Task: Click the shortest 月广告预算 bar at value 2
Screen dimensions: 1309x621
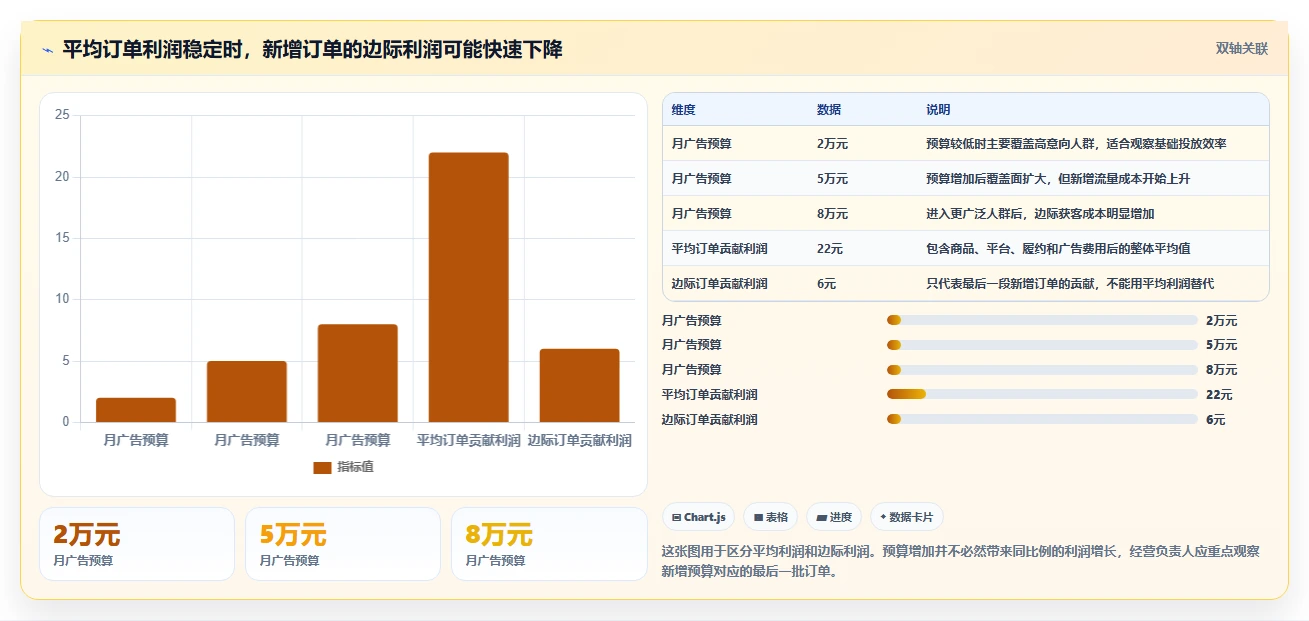Action: click(x=136, y=410)
